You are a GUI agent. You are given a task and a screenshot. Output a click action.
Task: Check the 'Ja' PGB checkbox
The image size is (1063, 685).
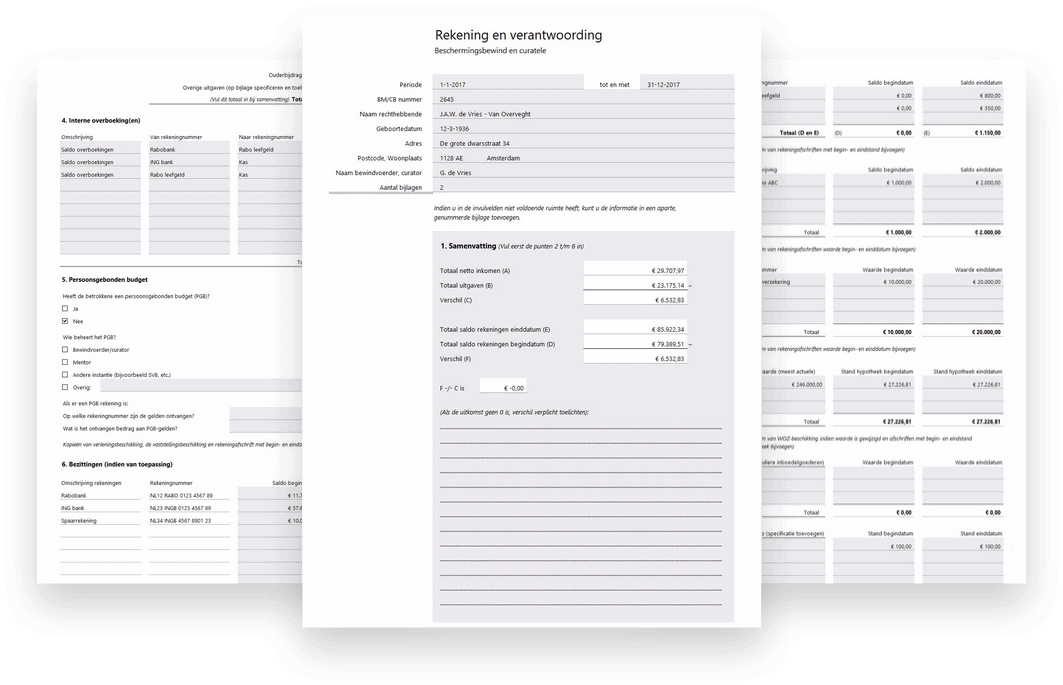point(65,308)
